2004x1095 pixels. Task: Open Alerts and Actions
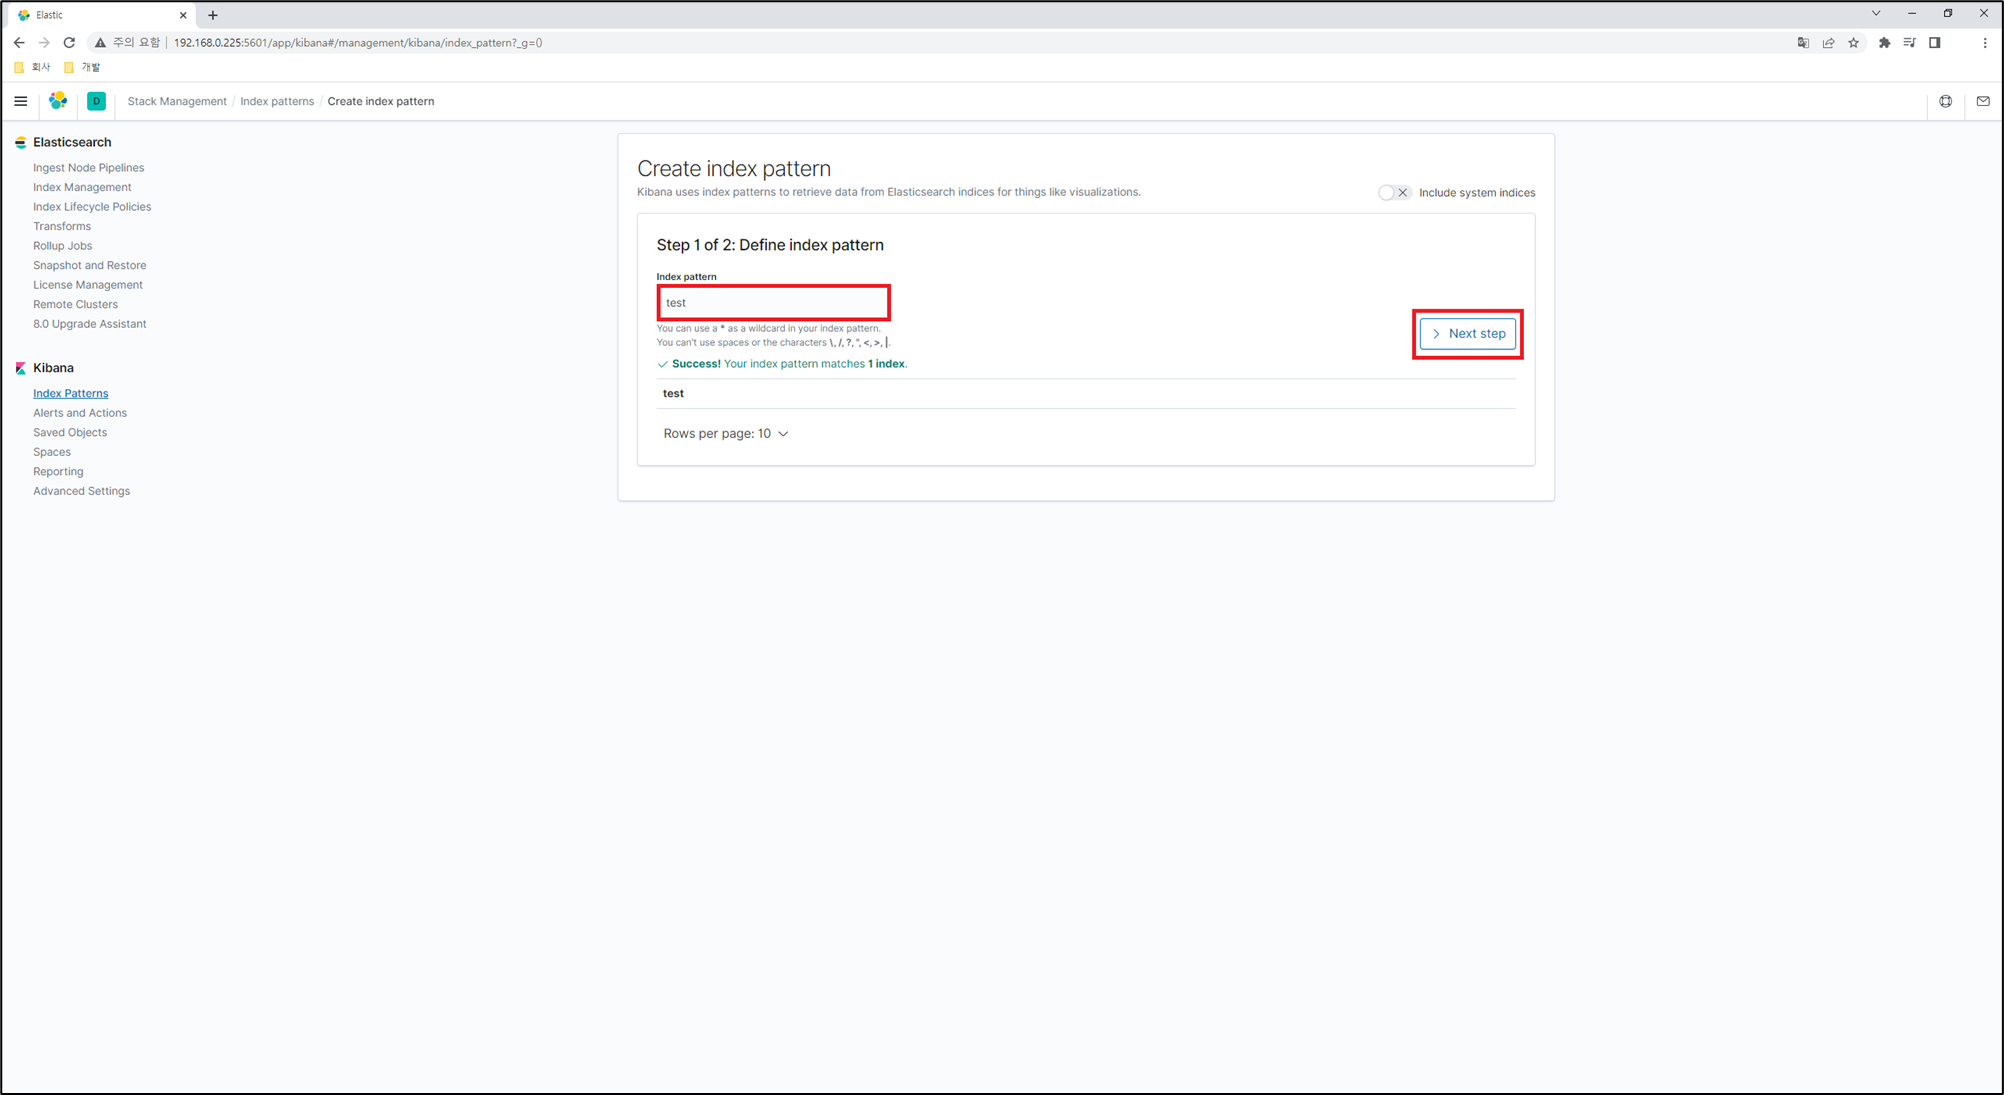[x=80, y=413]
